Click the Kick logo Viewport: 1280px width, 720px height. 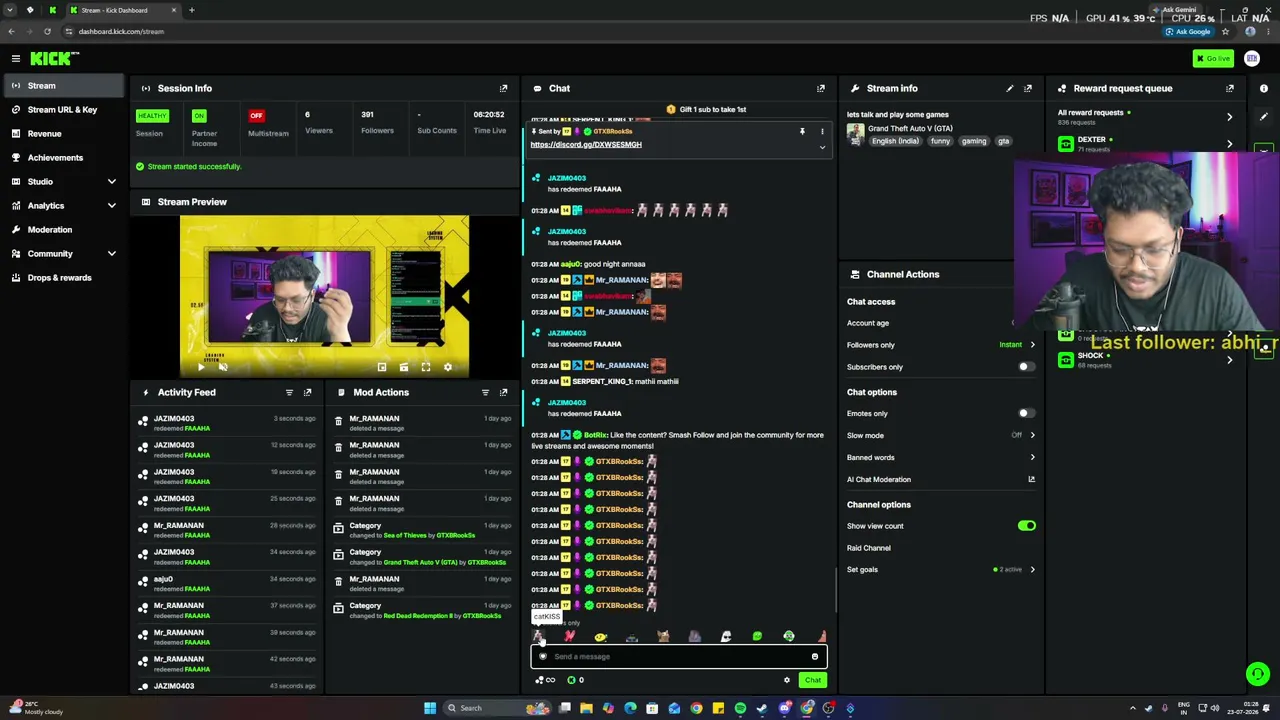(x=53, y=58)
